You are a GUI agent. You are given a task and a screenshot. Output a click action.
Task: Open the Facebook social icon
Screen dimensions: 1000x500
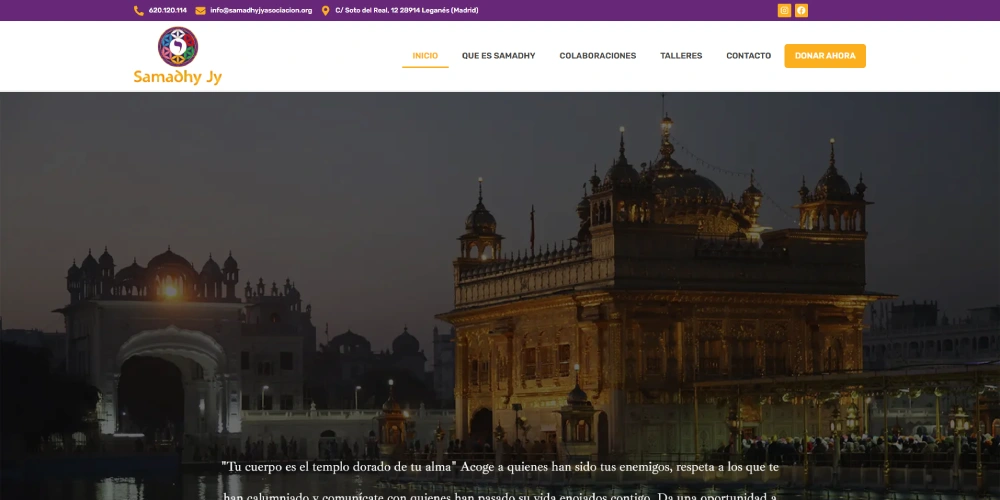tap(801, 11)
